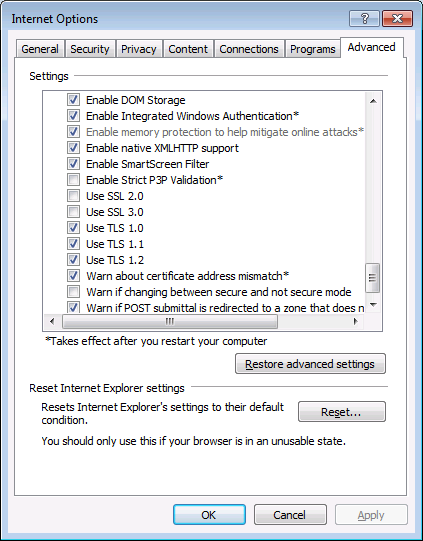Uncheck Use TLS 1.0
This screenshot has height=541, width=423.
click(73, 228)
